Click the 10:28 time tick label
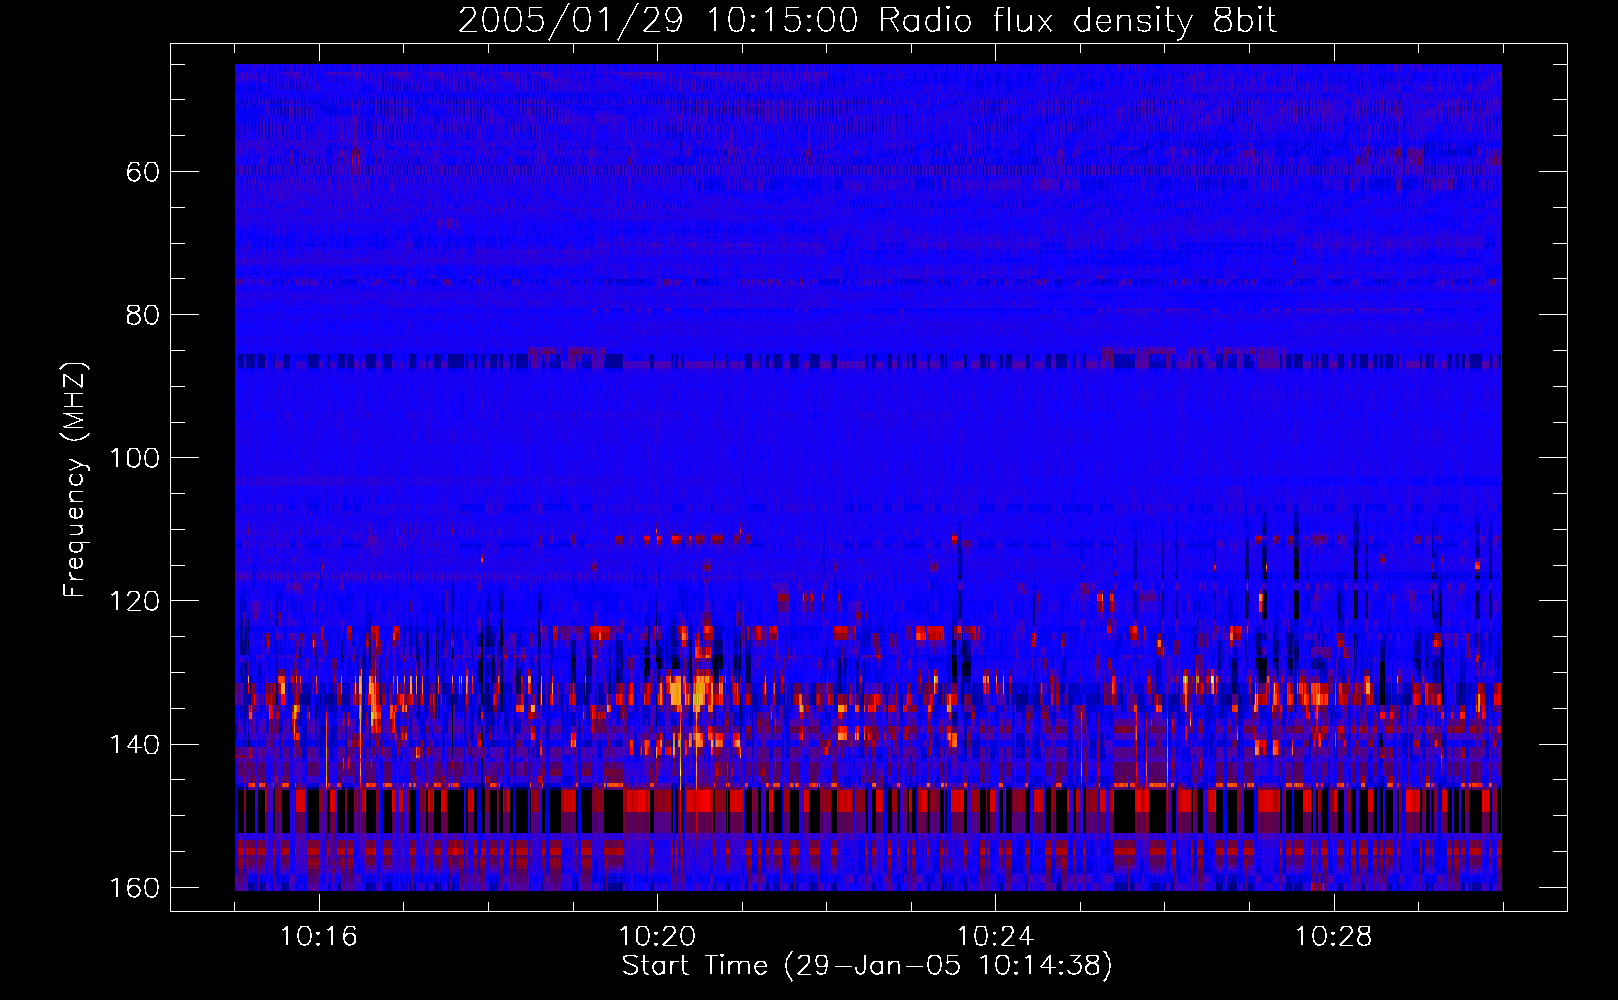The image size is (1618, 1000). click(1333, 937)
